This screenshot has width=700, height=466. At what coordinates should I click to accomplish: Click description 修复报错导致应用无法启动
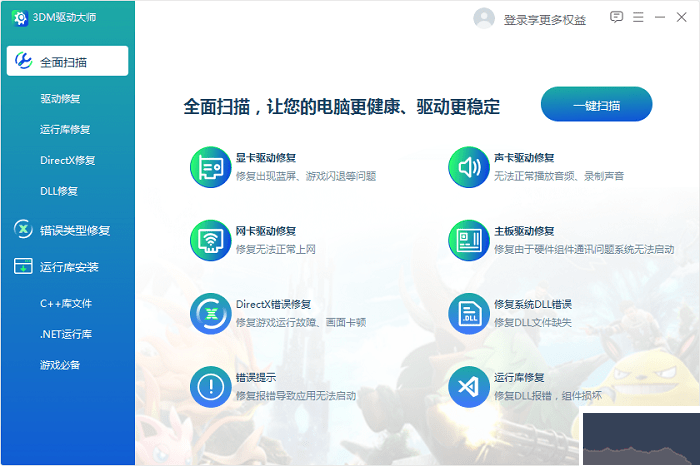296,396
